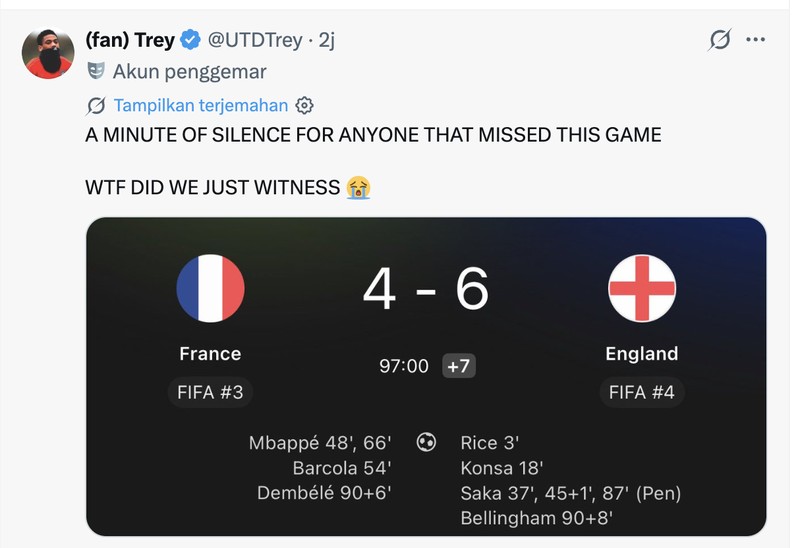Click the (fan) Trey display name
This screenshot has height=548, width=800.
[130, 40]
